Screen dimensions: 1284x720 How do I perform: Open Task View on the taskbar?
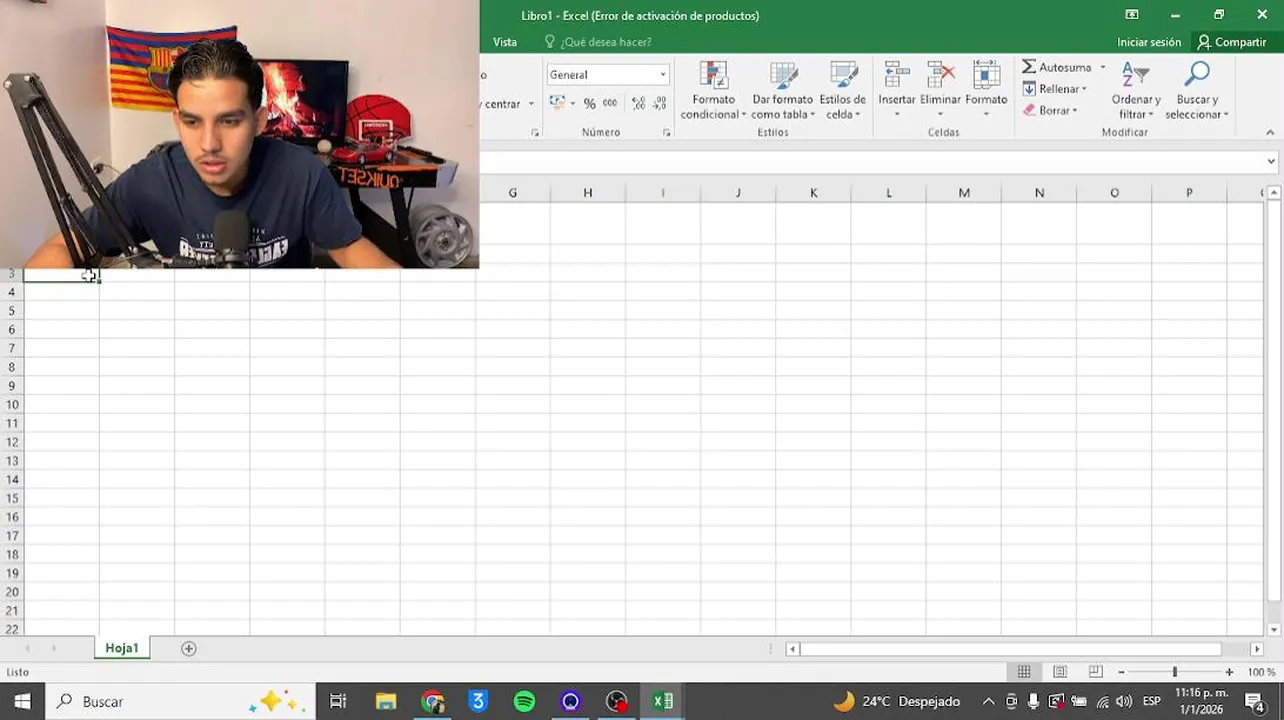pyautogui.click(x=338, y=702)
